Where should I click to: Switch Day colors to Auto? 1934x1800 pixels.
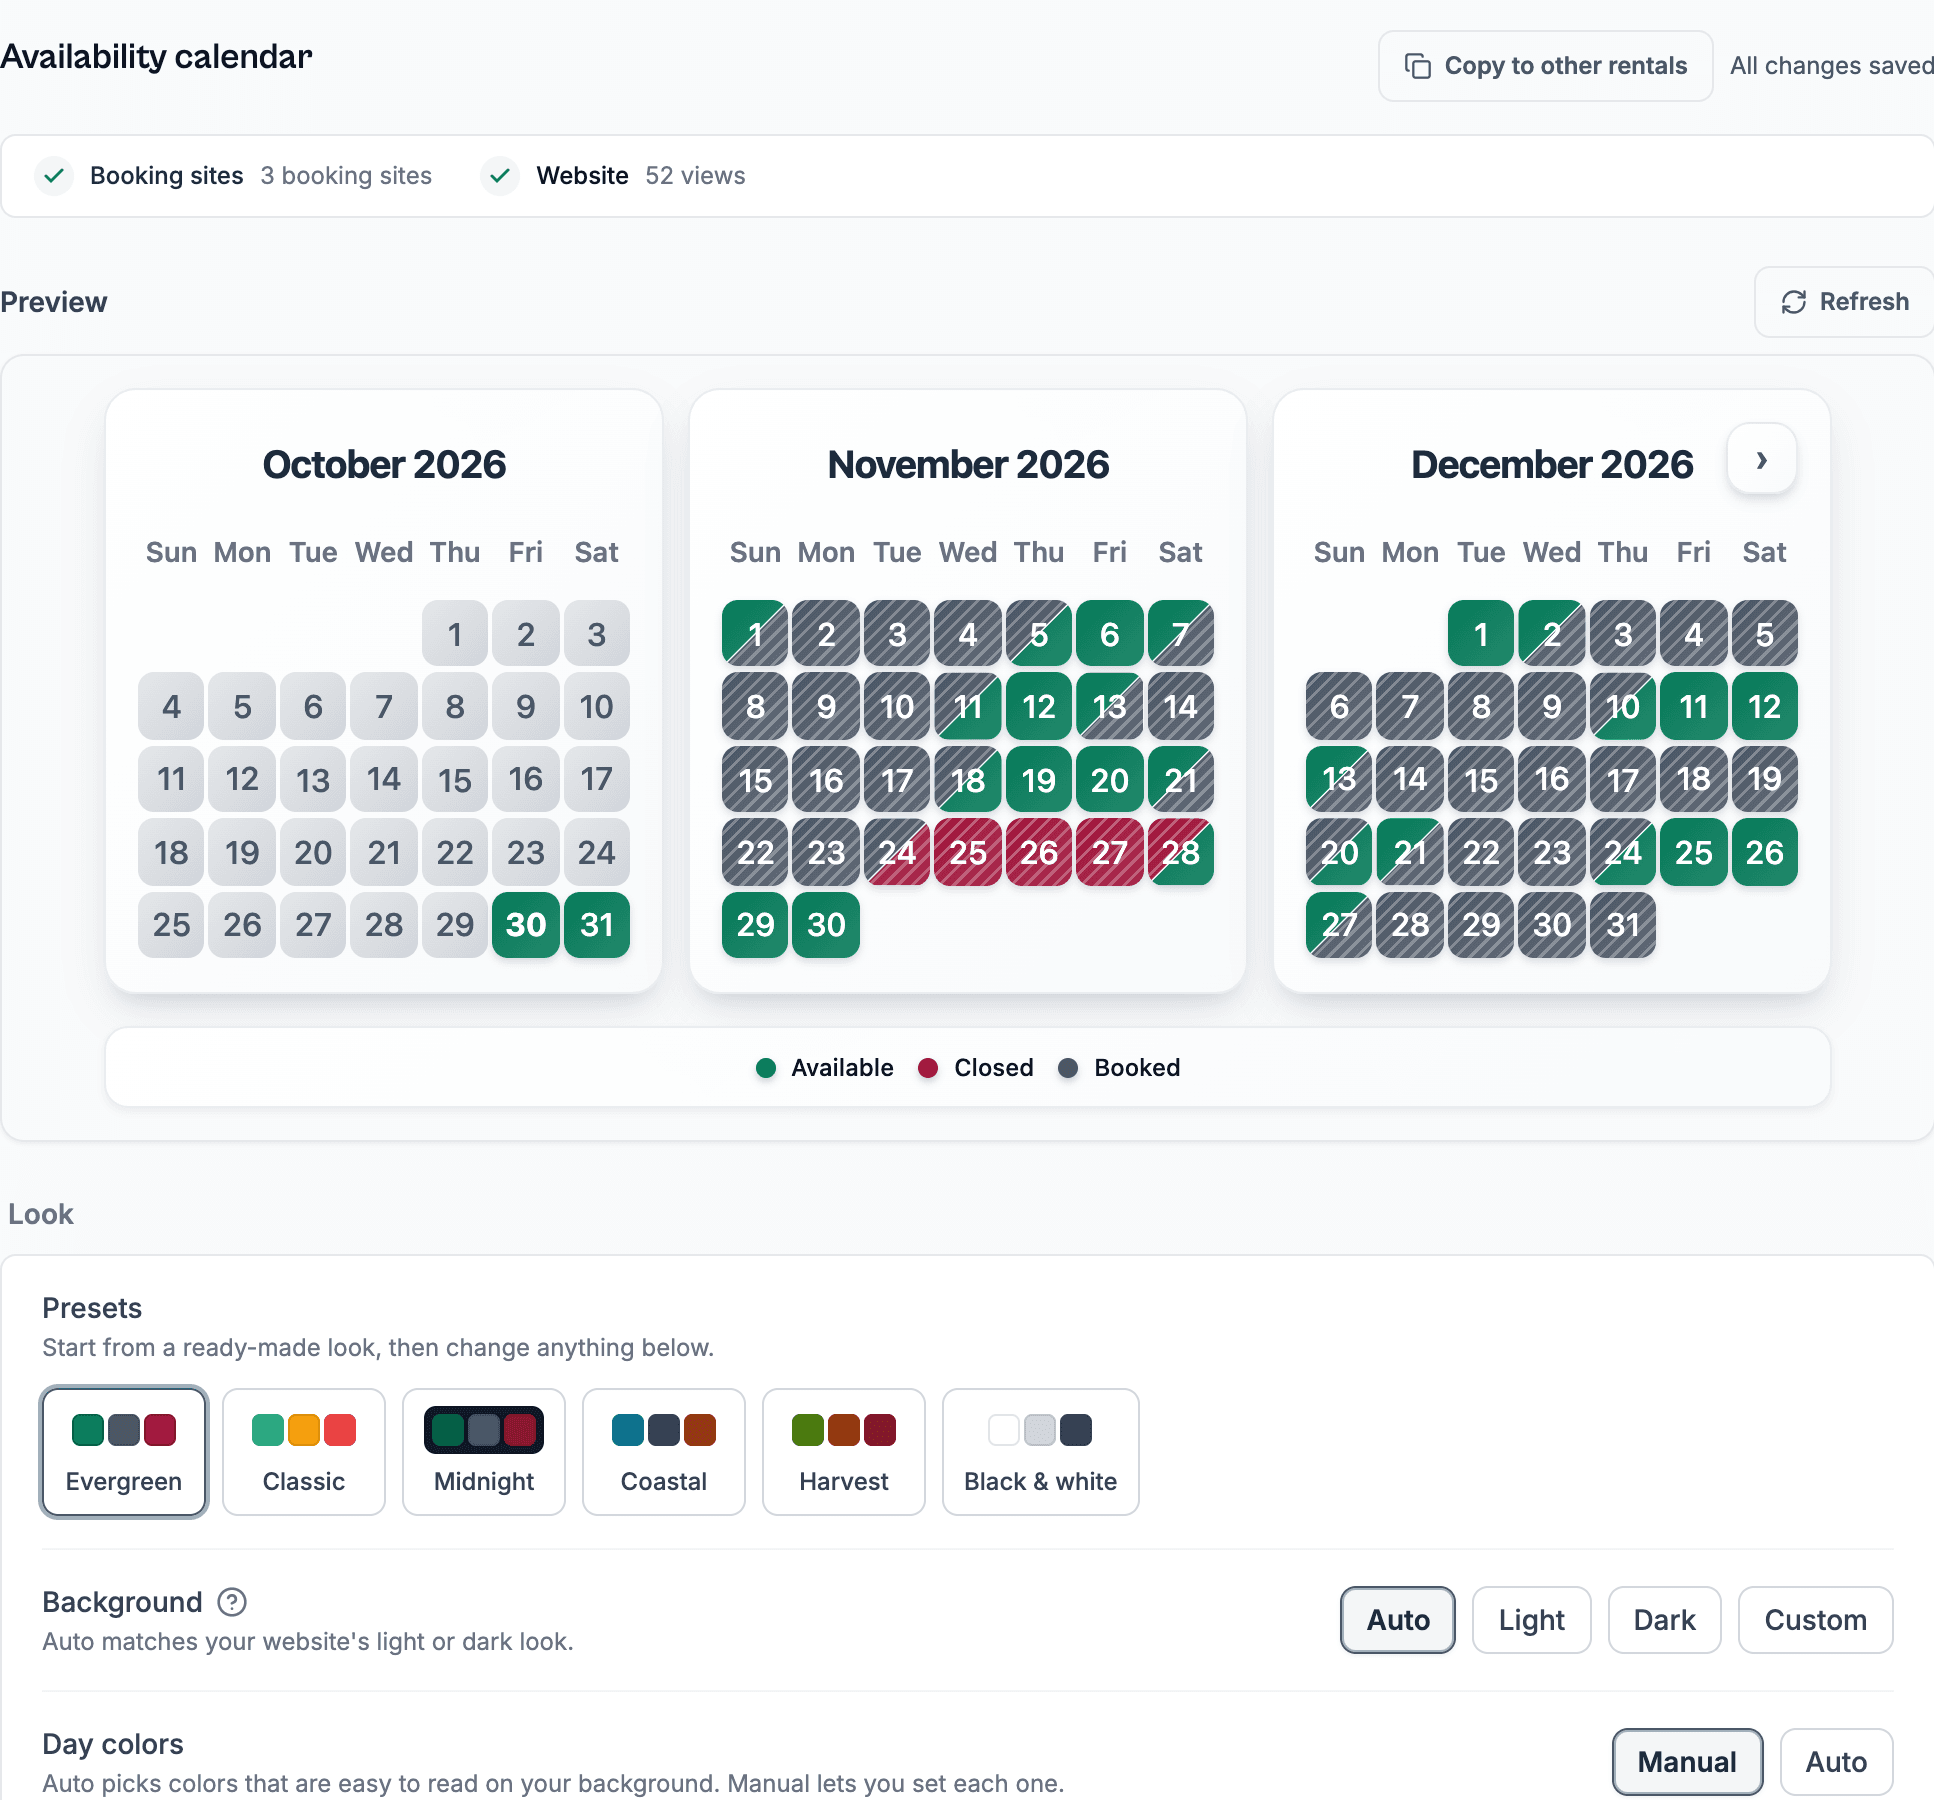[x=1837, y=1762]
